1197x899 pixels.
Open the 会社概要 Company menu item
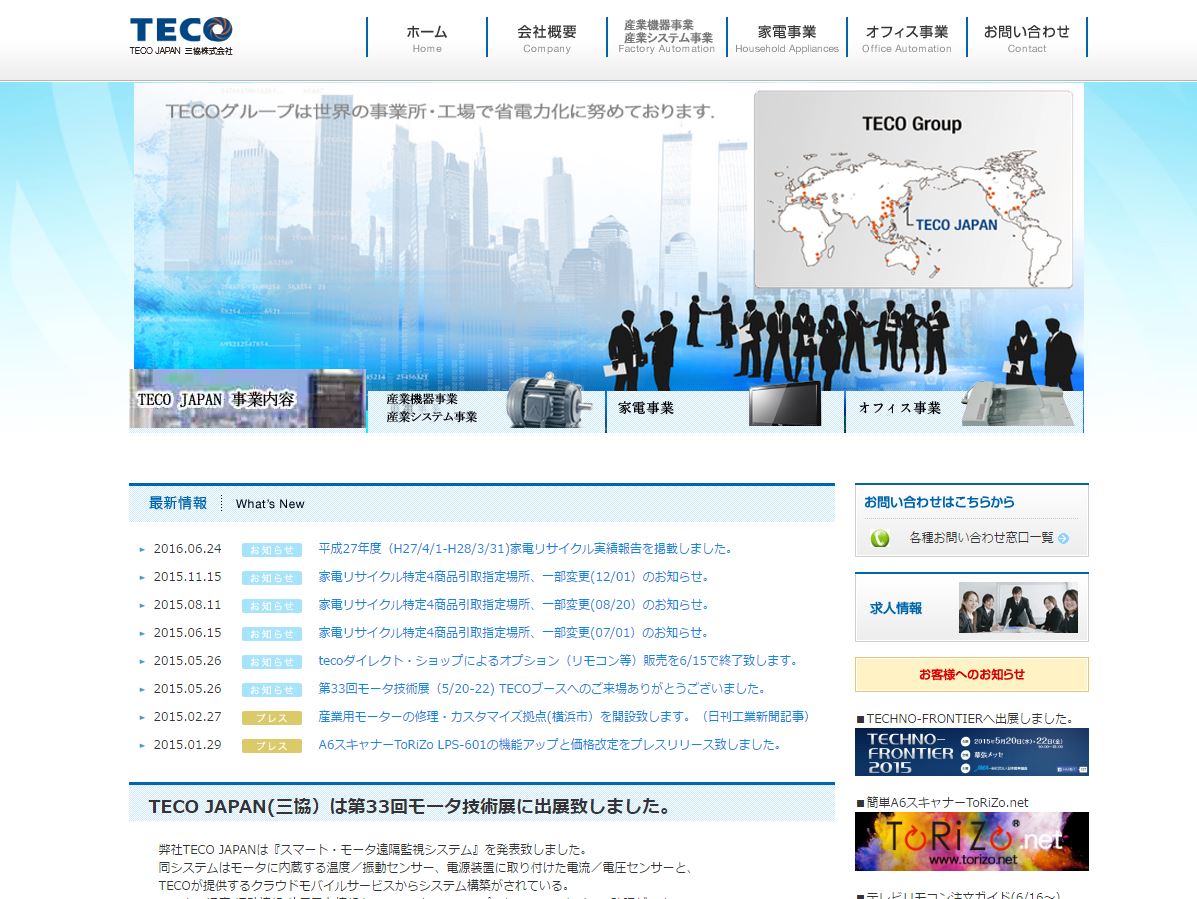point(547,37)
